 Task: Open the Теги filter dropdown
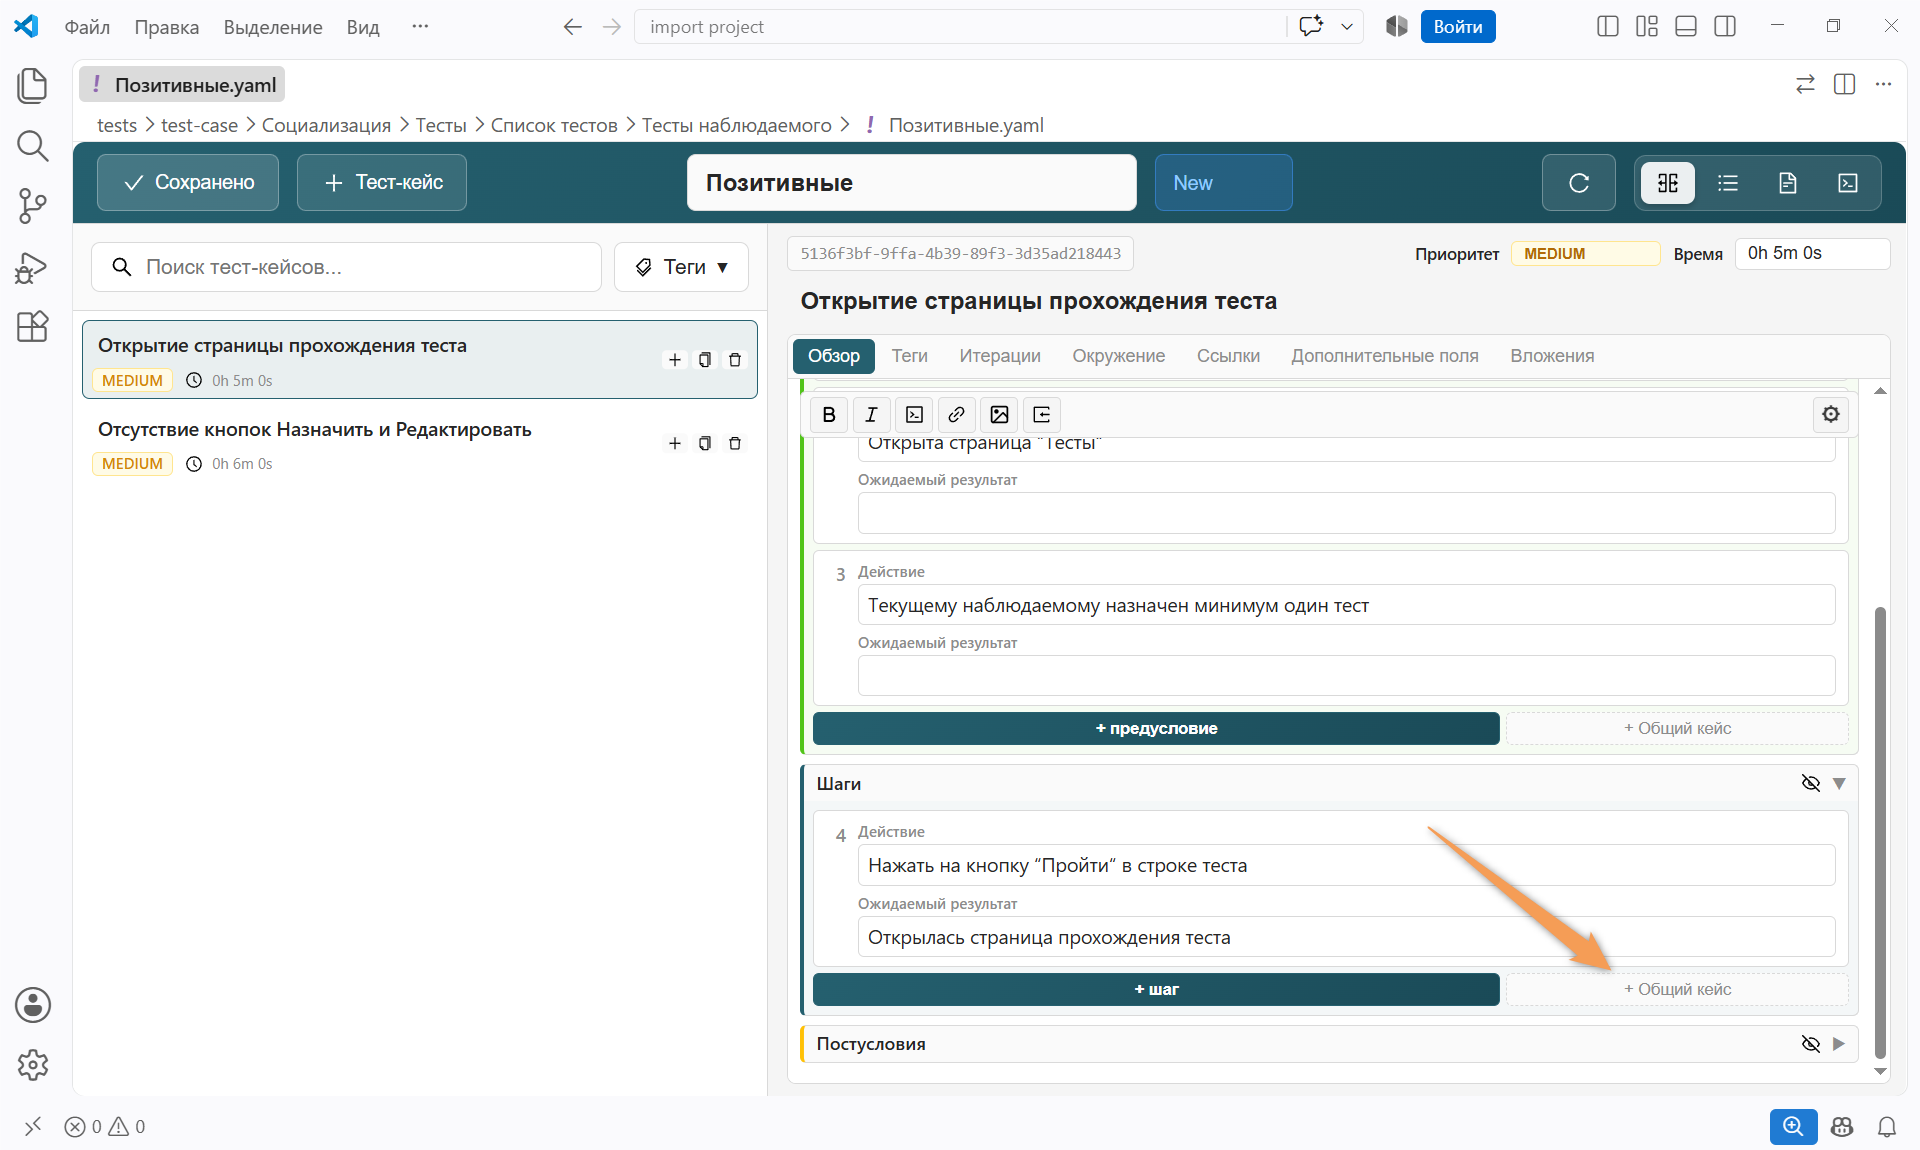click(x=681, y=267)
